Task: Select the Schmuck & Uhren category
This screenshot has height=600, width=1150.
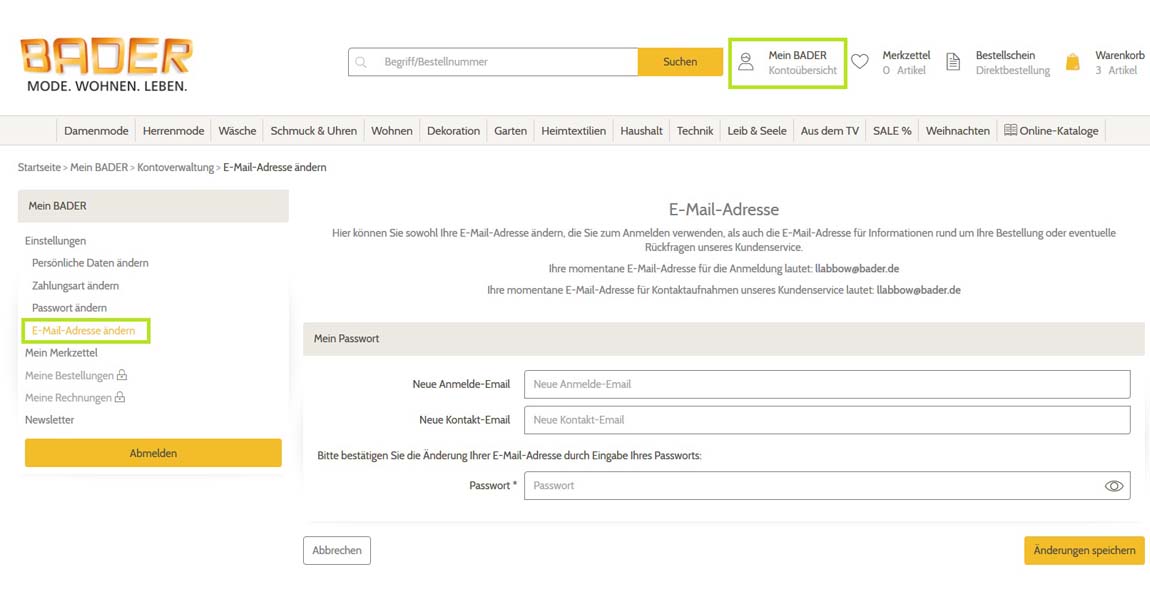Action: (x=313, y=131)
